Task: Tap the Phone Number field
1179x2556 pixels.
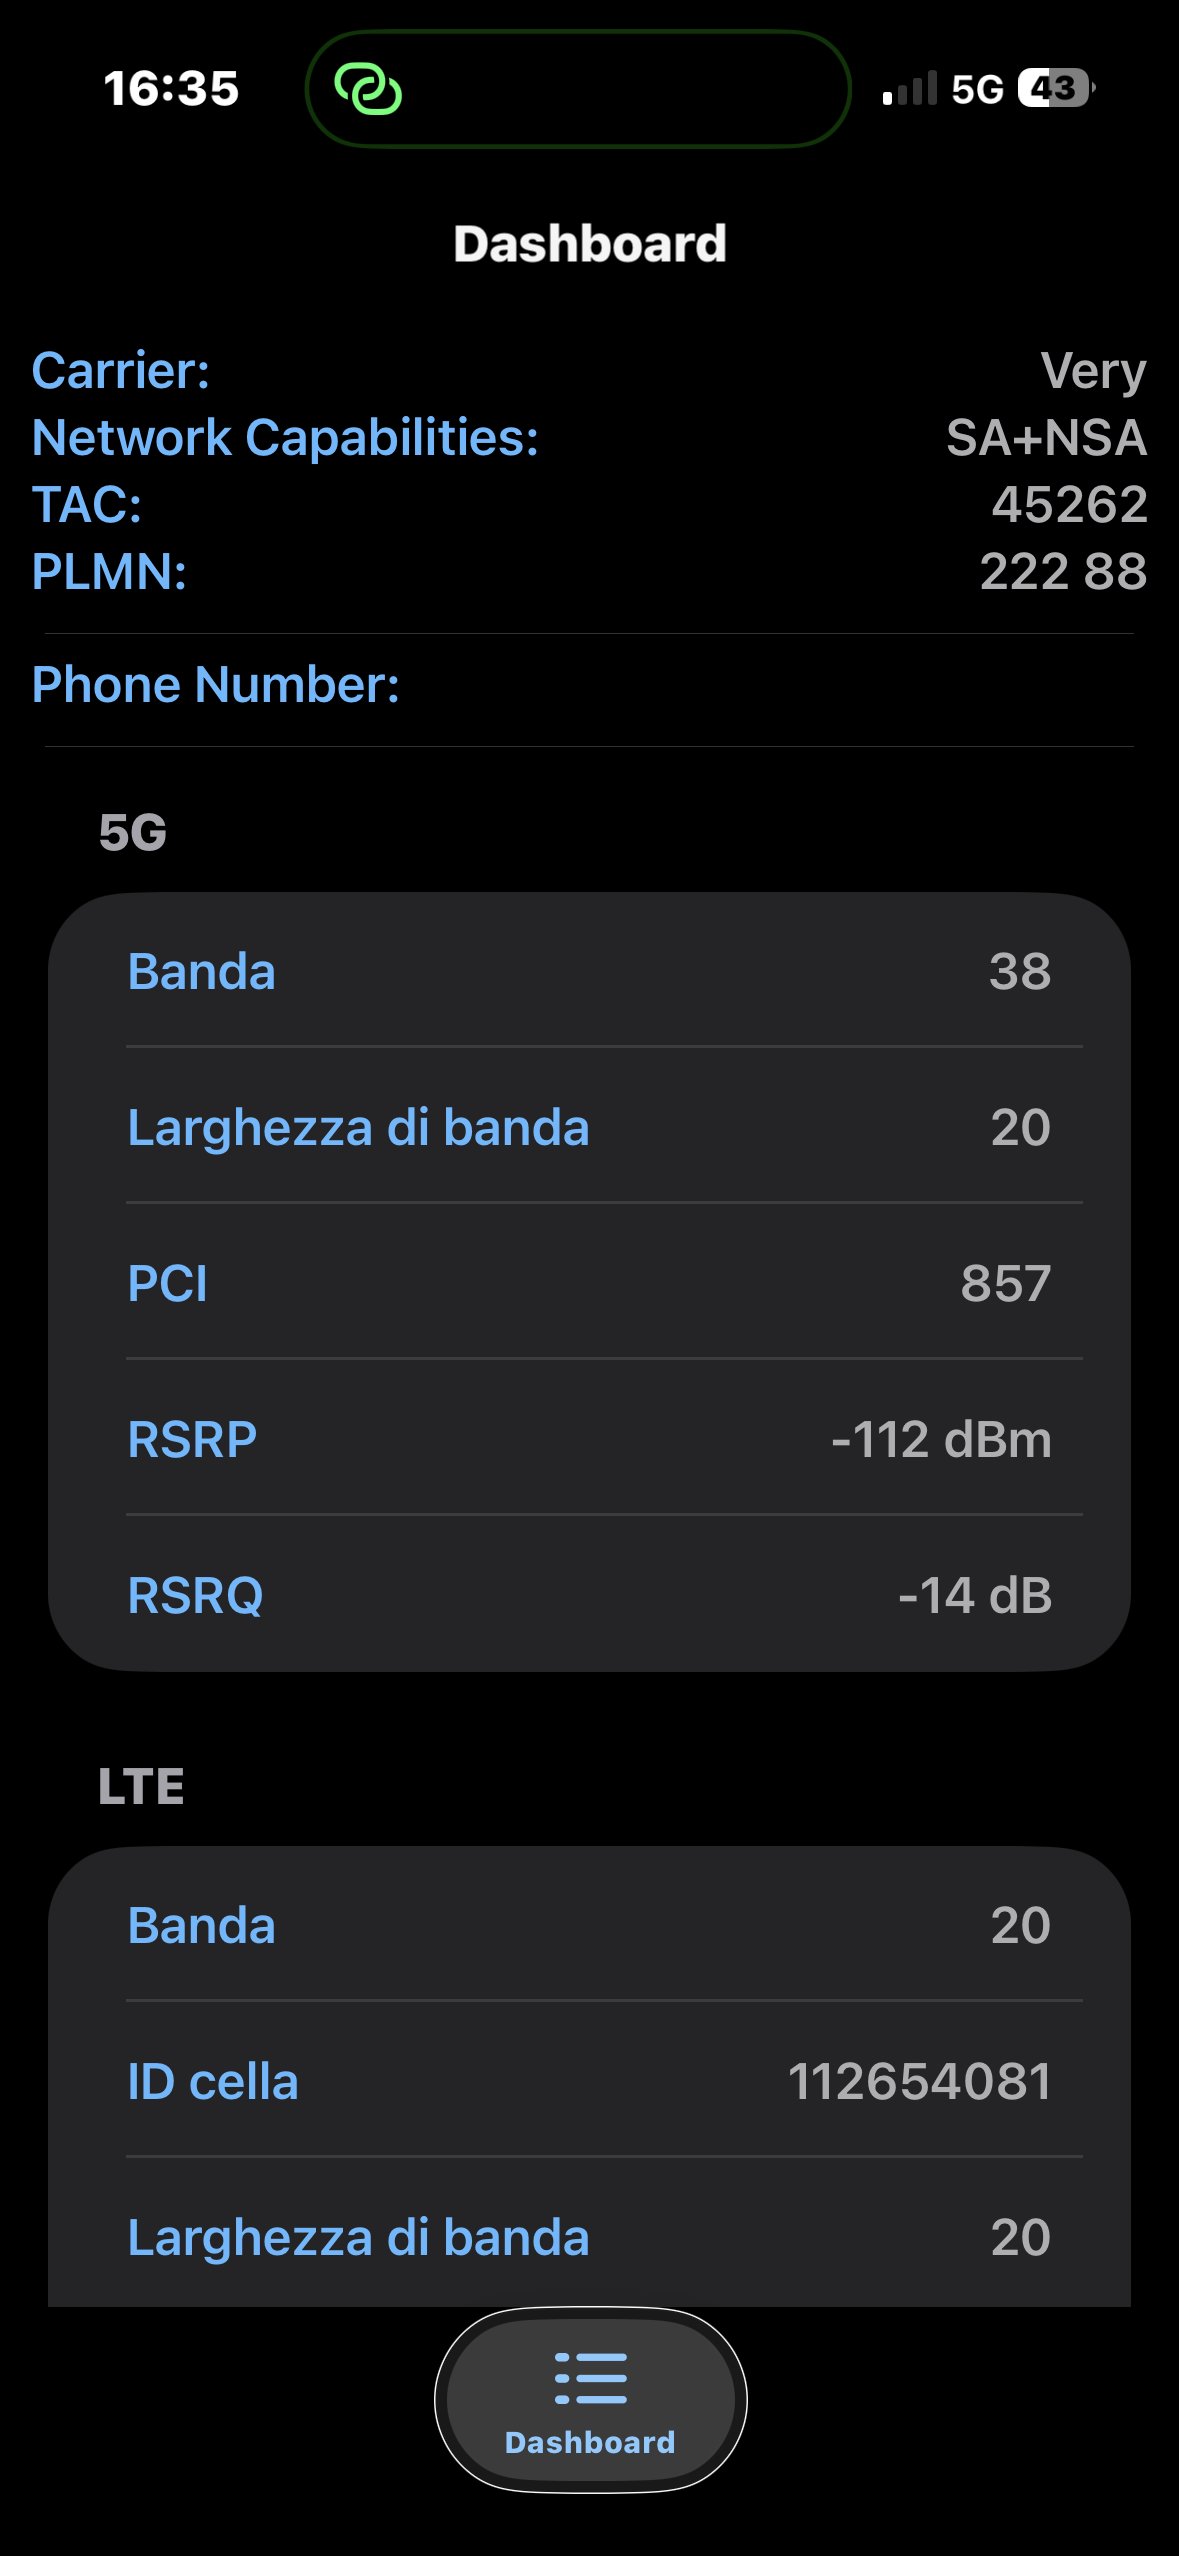Action: coord(590,685)
